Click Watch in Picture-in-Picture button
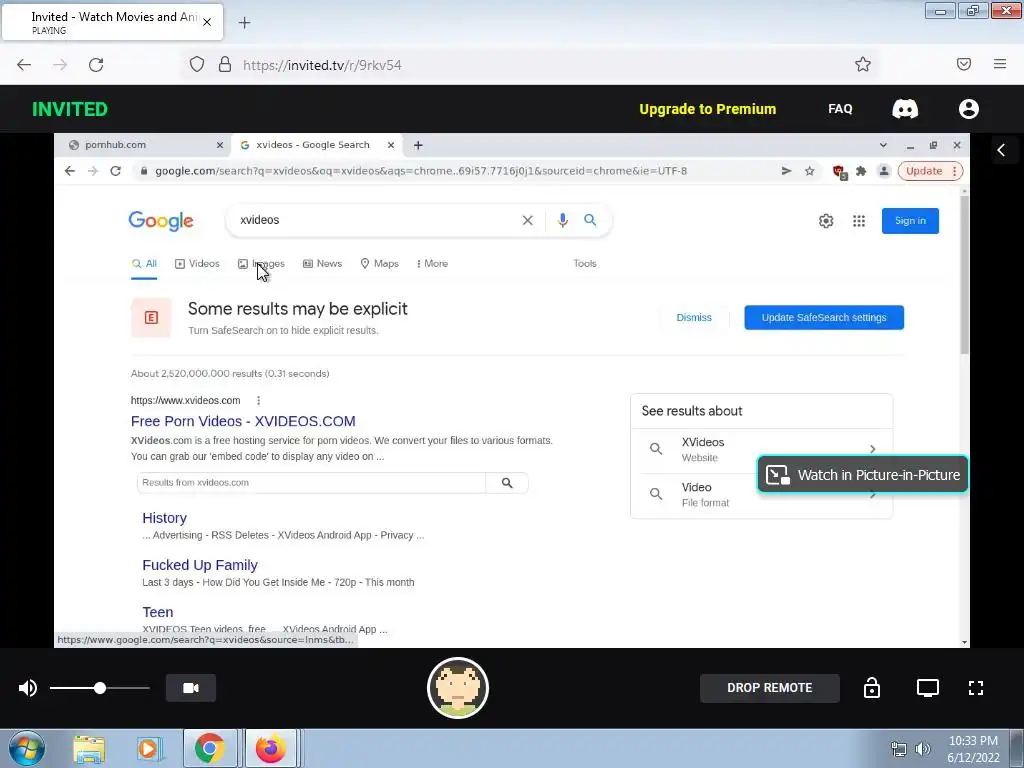 (x=862, y=475)
